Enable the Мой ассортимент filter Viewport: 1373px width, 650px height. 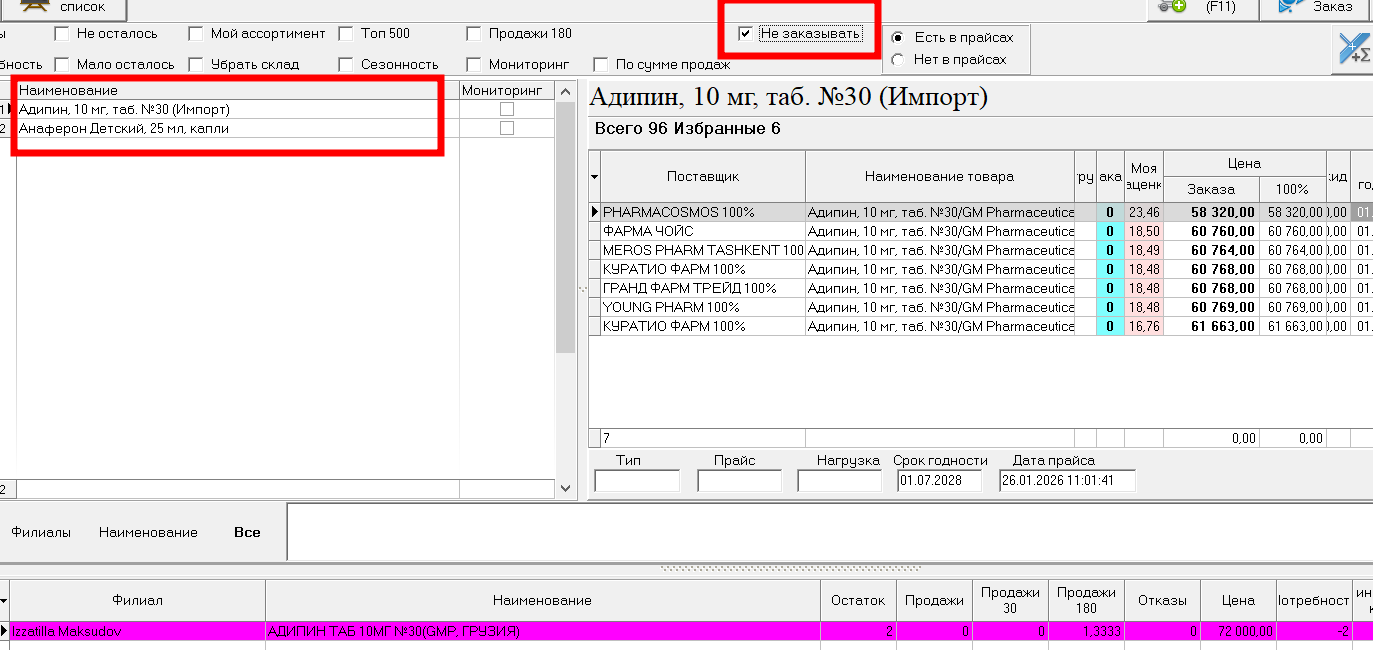pyautogui.click(x=195, y=33)
